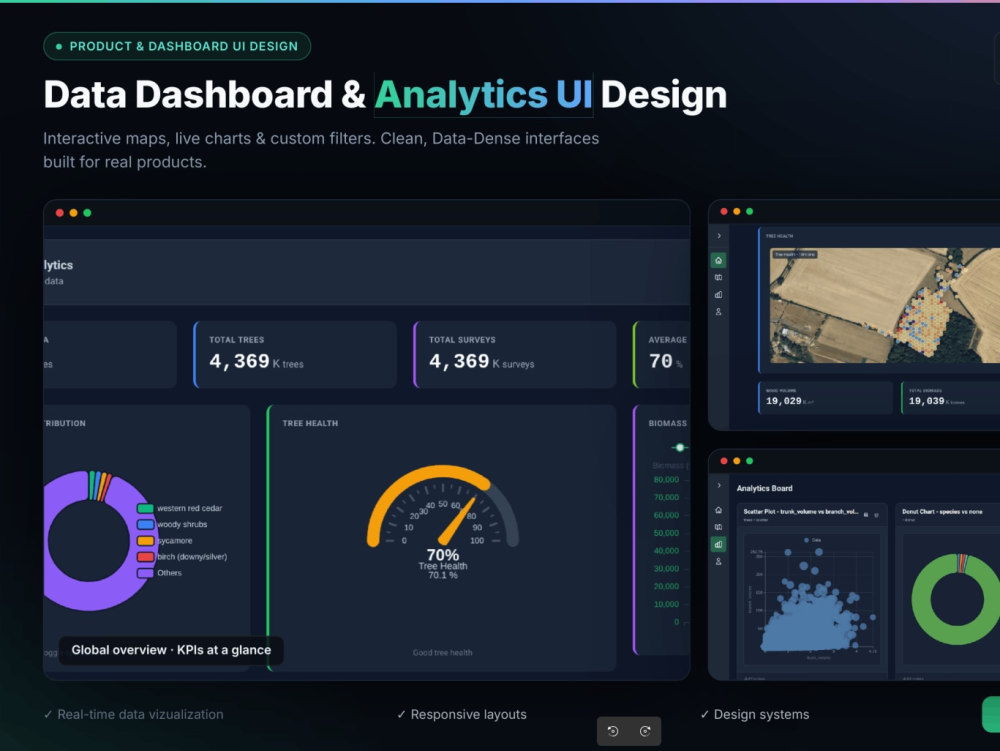The height and width of the screenshot is (751, 1000).
Task: Click the Biomass chart legend marker
Action: click(680, 448)
